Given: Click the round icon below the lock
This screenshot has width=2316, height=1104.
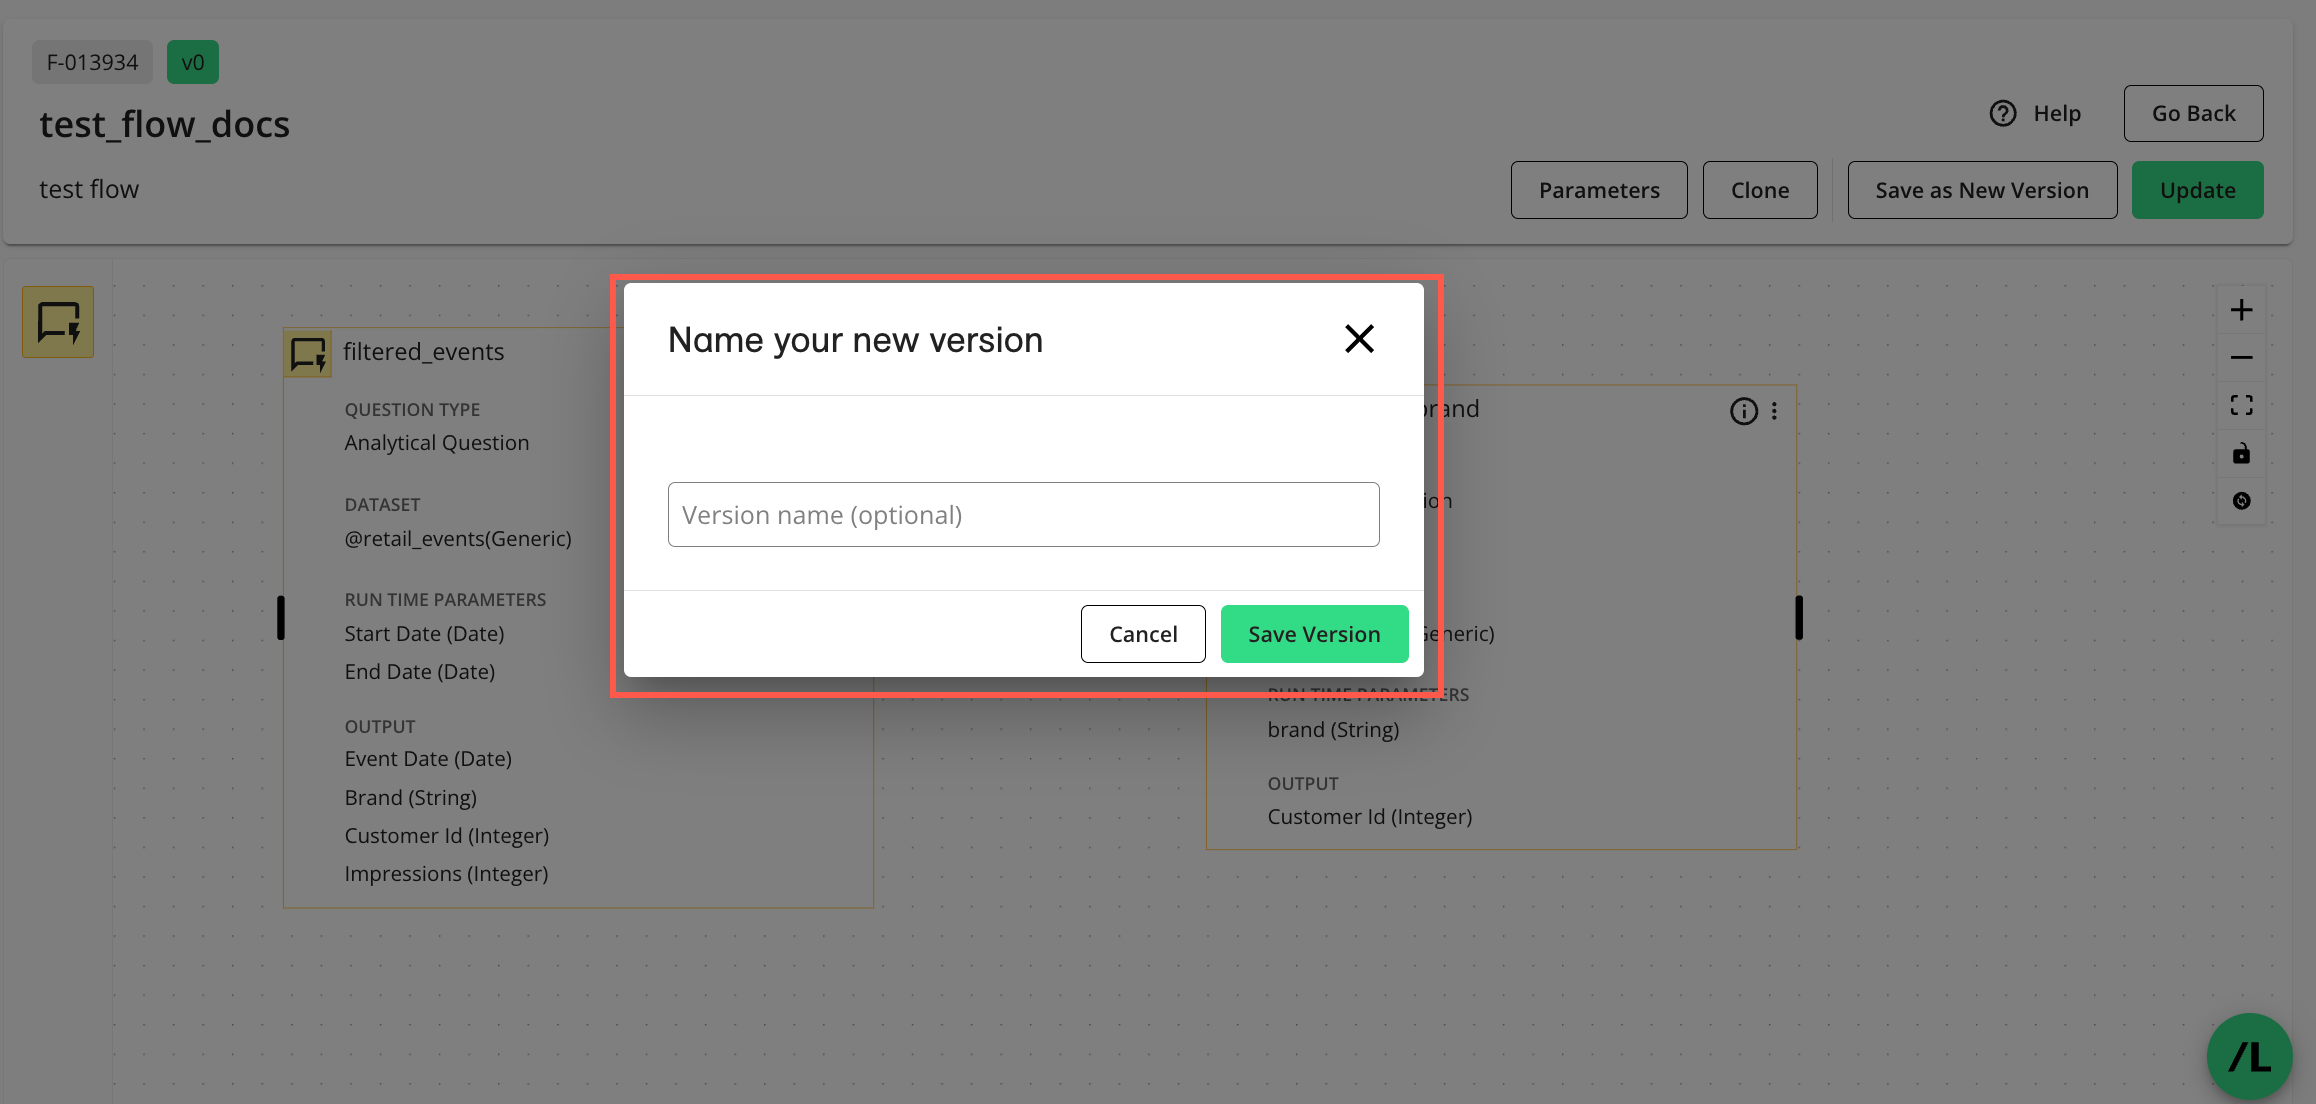Looking at the screenshot, I should click(x=2241, y=501).
